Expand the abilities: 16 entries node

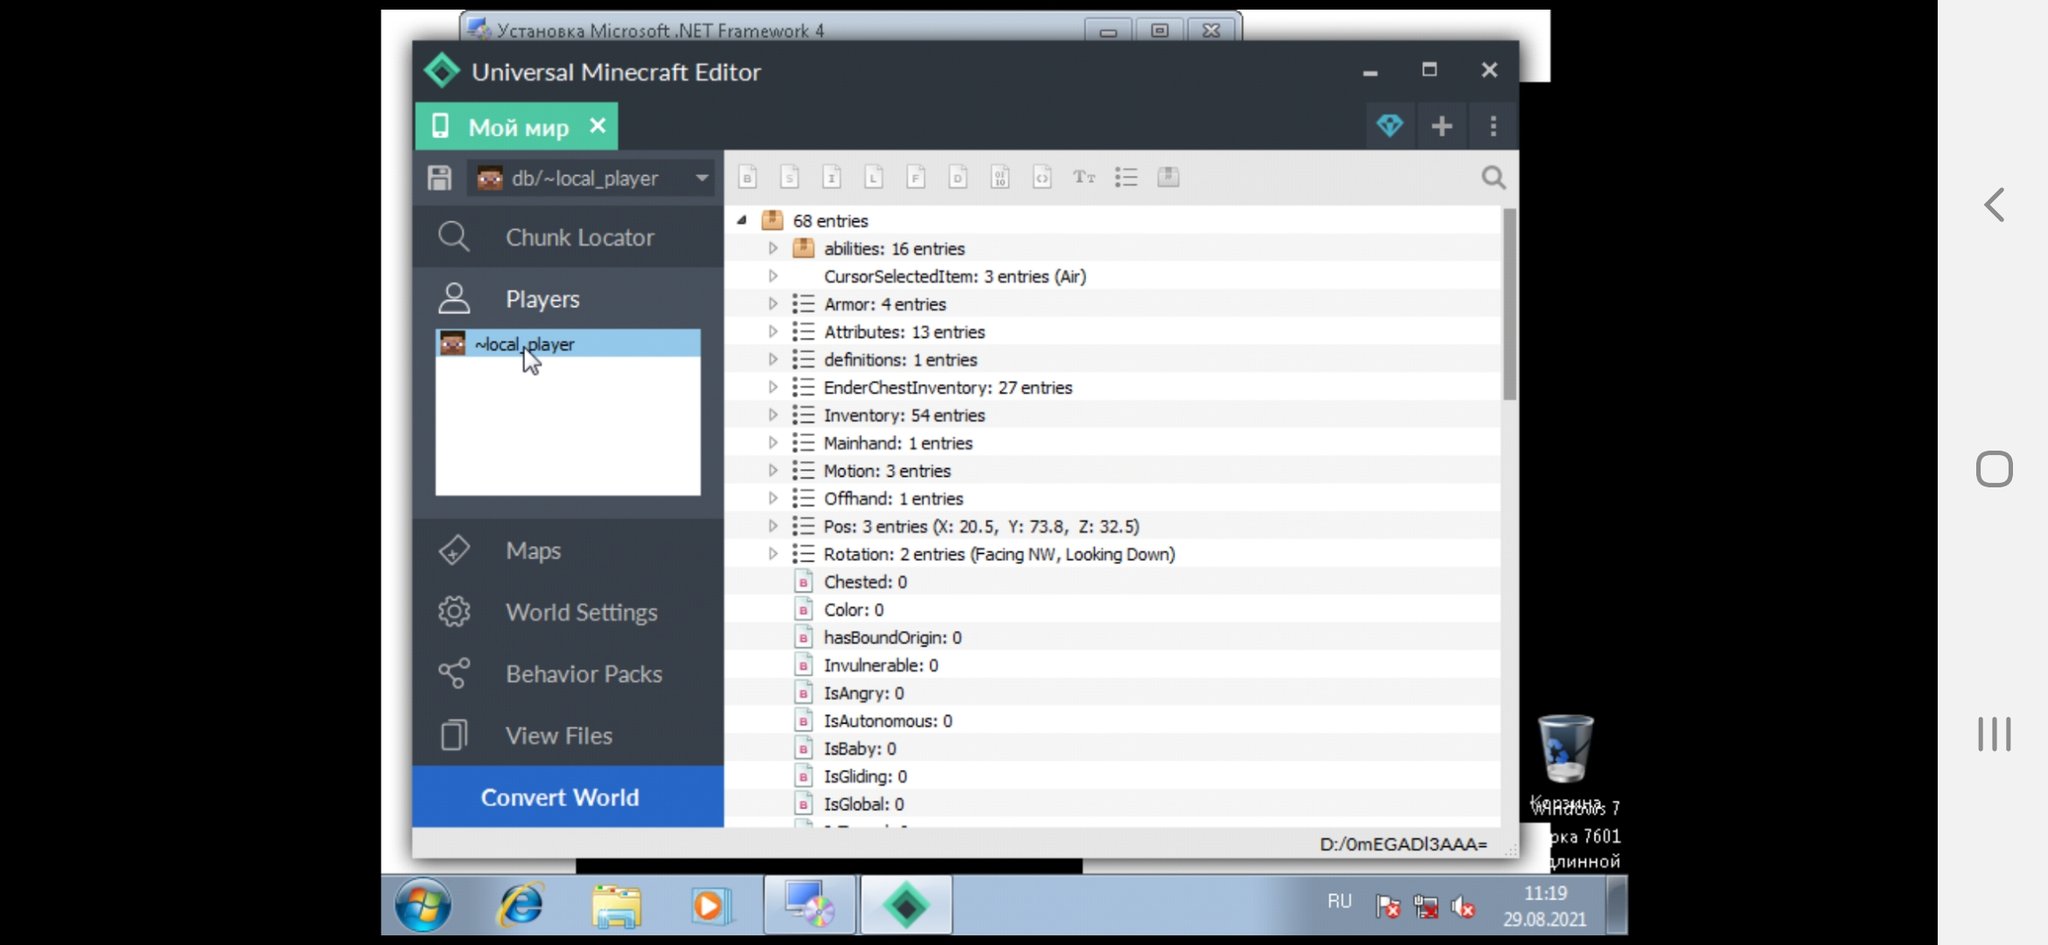pos(773,248)
